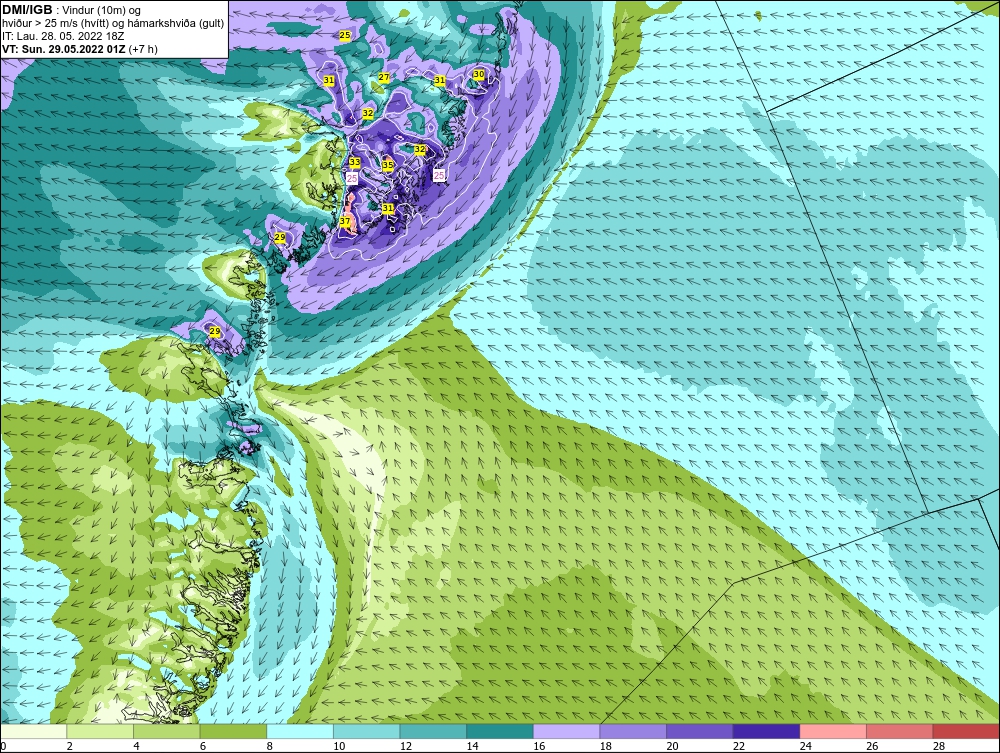Viewport: 1000px width, 753px height.
Task: Select the legend tick label 28
Action: 939,746
